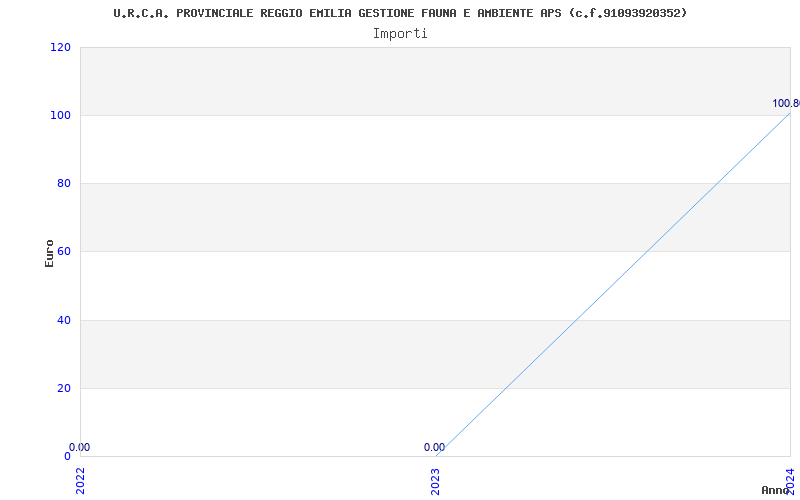Click the y-axis tick value 40
Screen dimensions: 800x500
64,320
